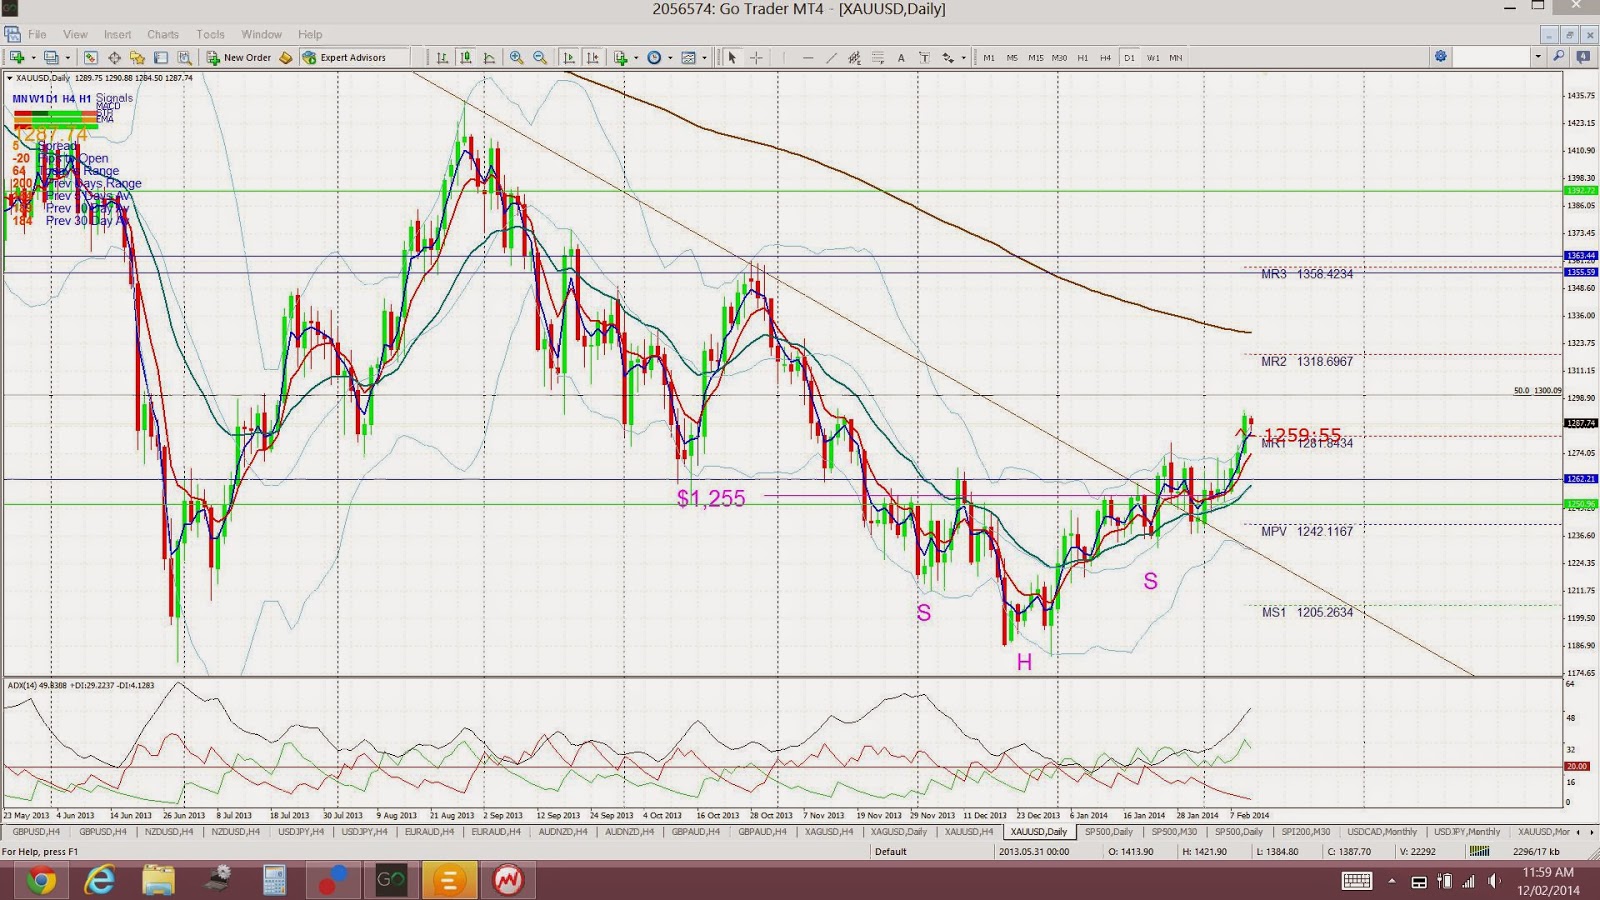The image size is (1600, 900).
Task: Click the New Chart toolbar icon
Action: pyautogui.click(x=17, y=58)
